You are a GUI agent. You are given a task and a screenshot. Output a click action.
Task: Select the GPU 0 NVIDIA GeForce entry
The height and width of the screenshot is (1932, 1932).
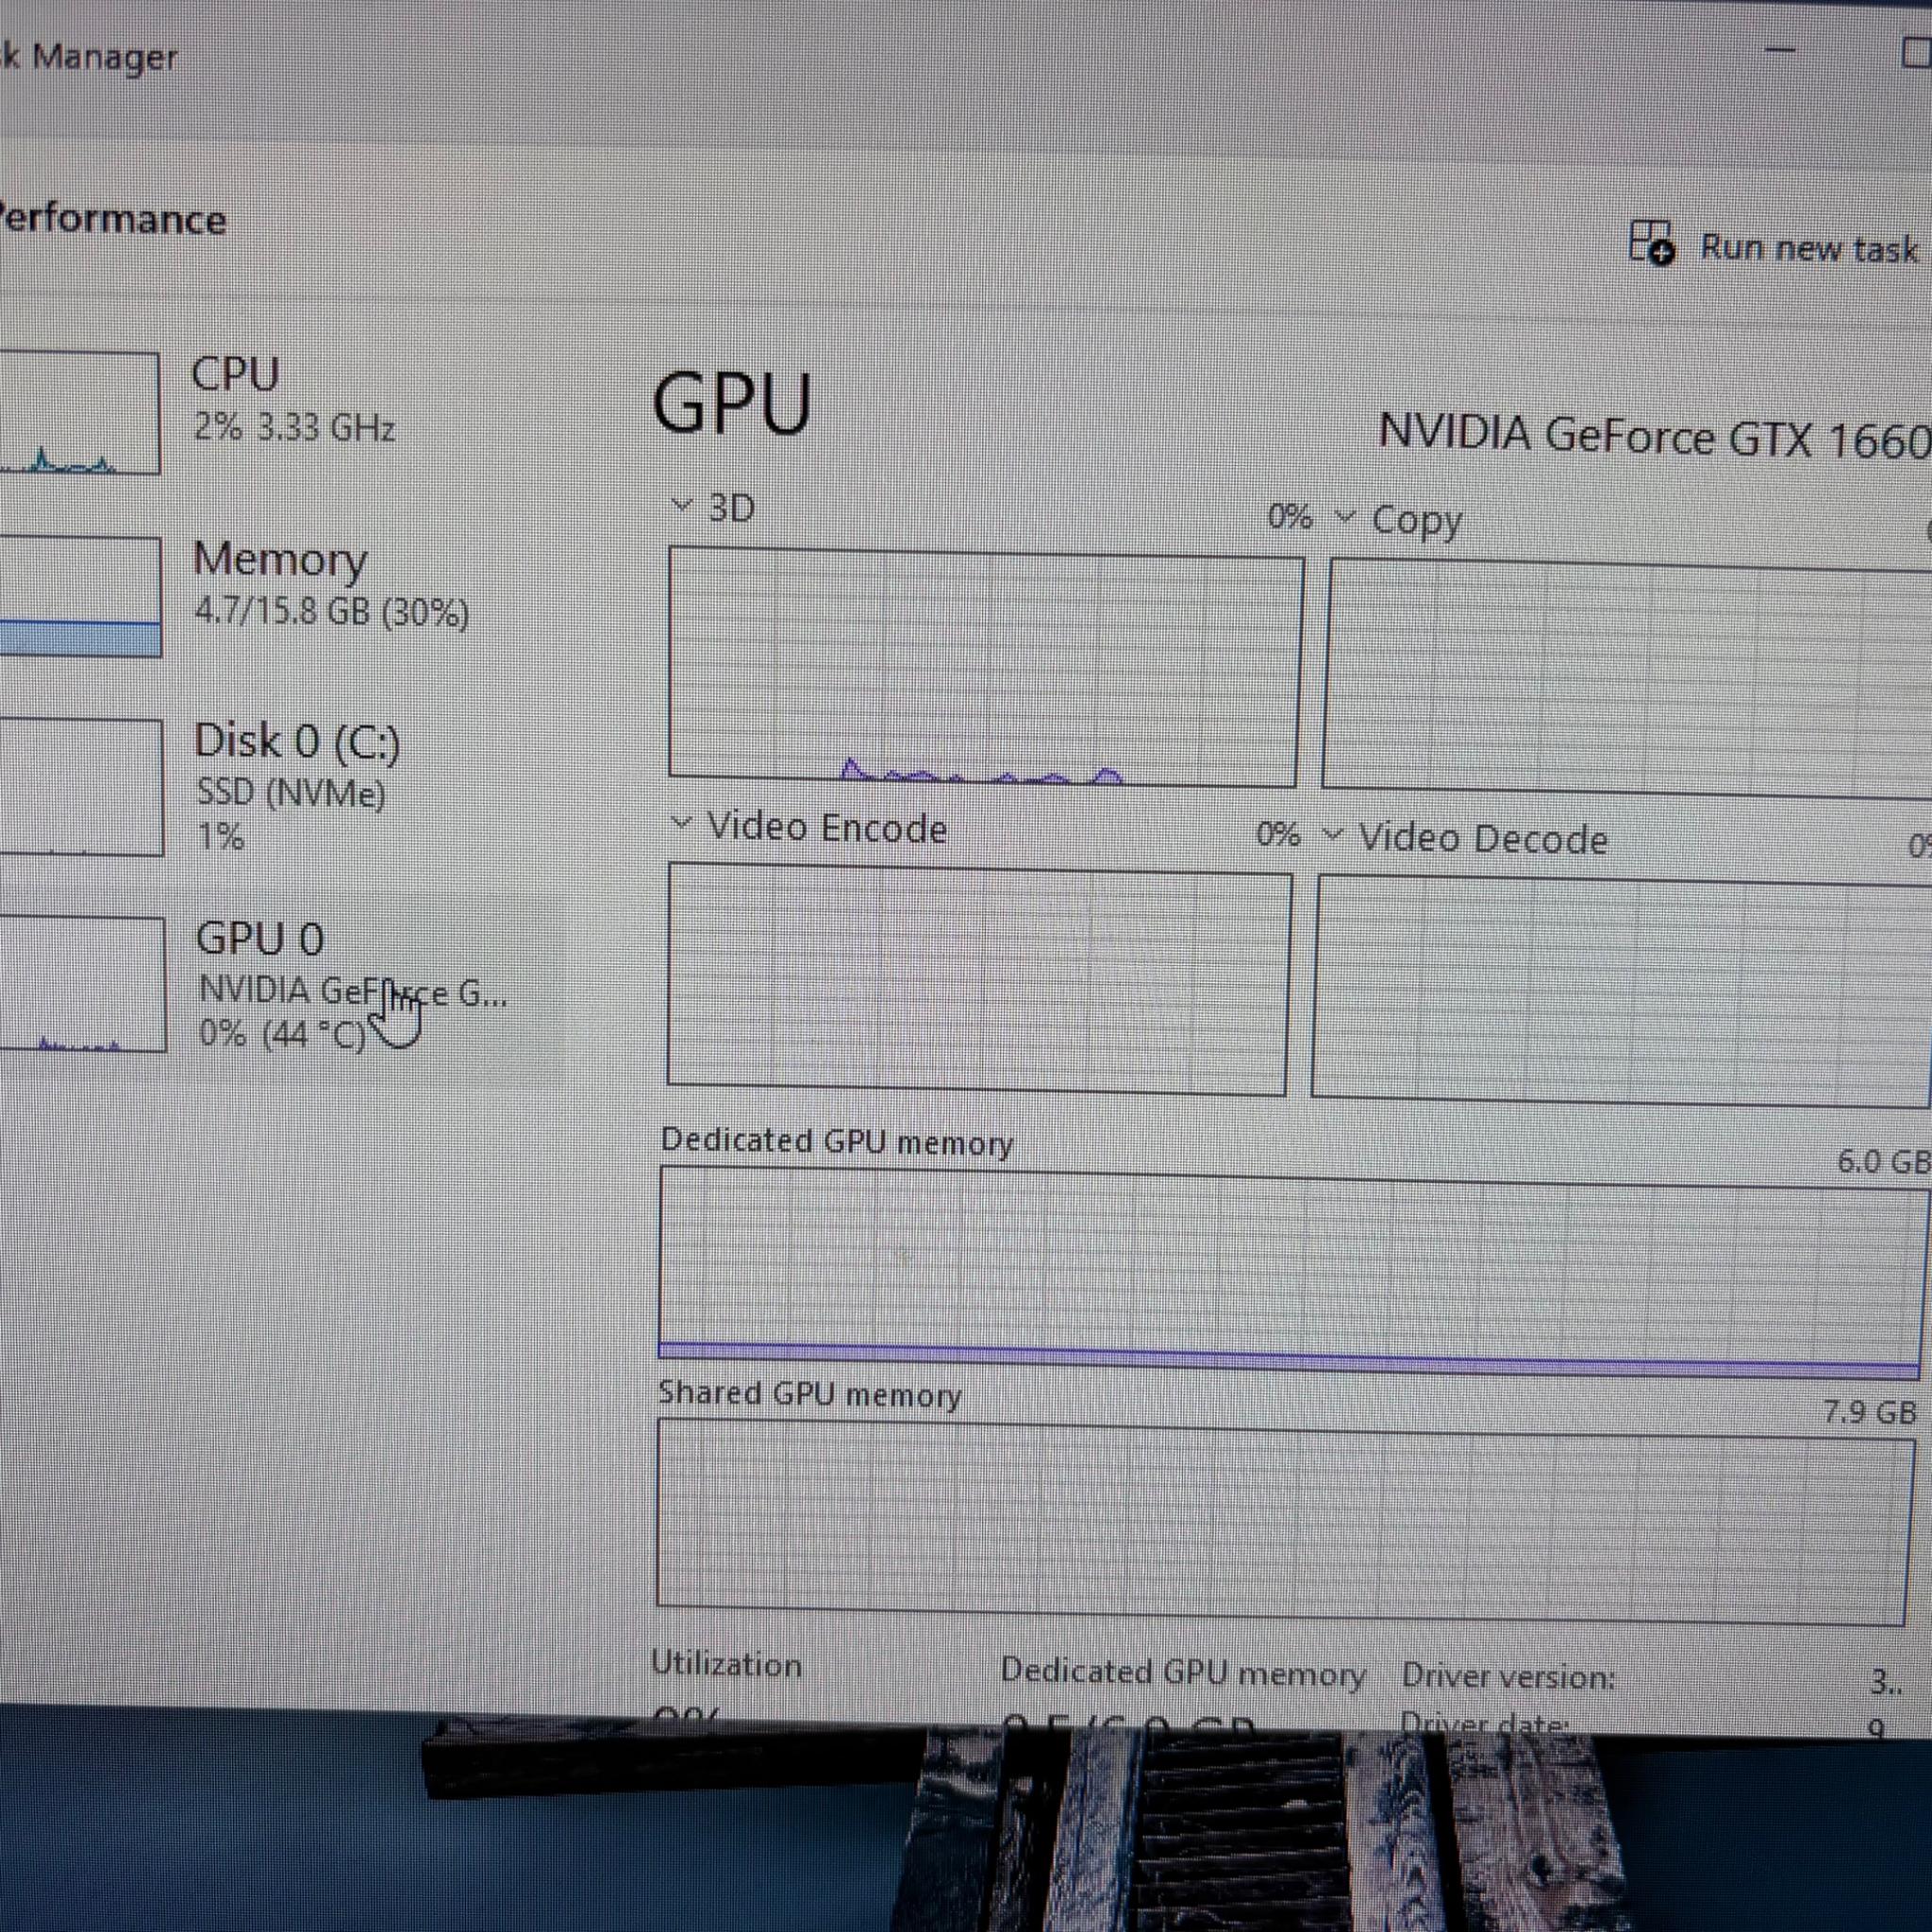[352, 985]
